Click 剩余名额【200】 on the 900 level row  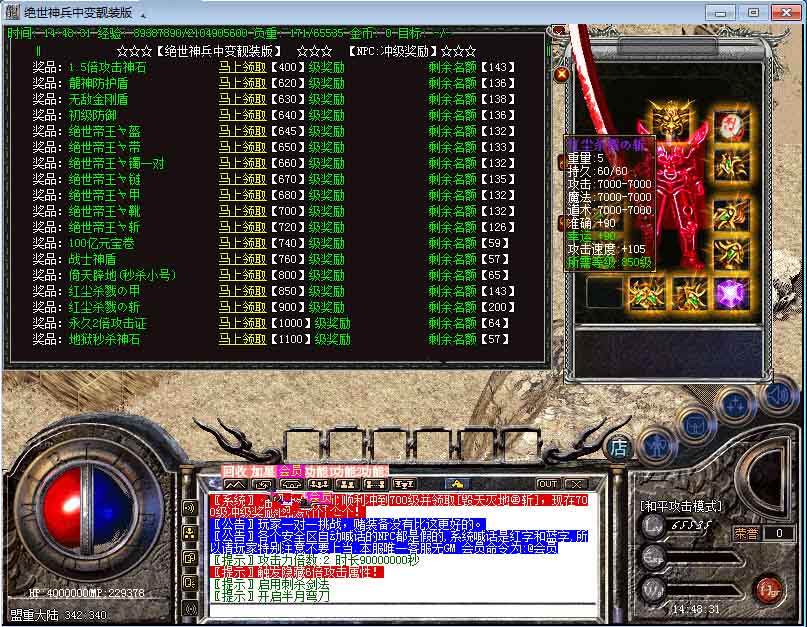pos(471,307)
